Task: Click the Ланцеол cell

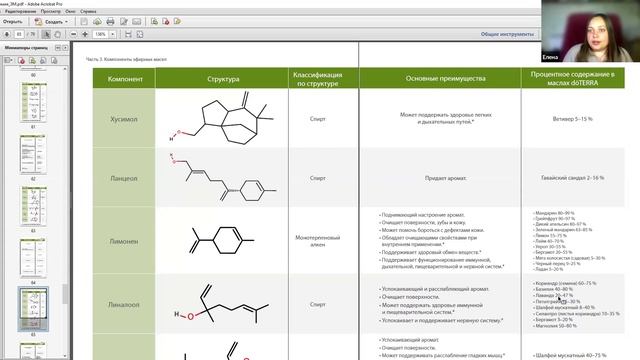Action: (124, 178)
